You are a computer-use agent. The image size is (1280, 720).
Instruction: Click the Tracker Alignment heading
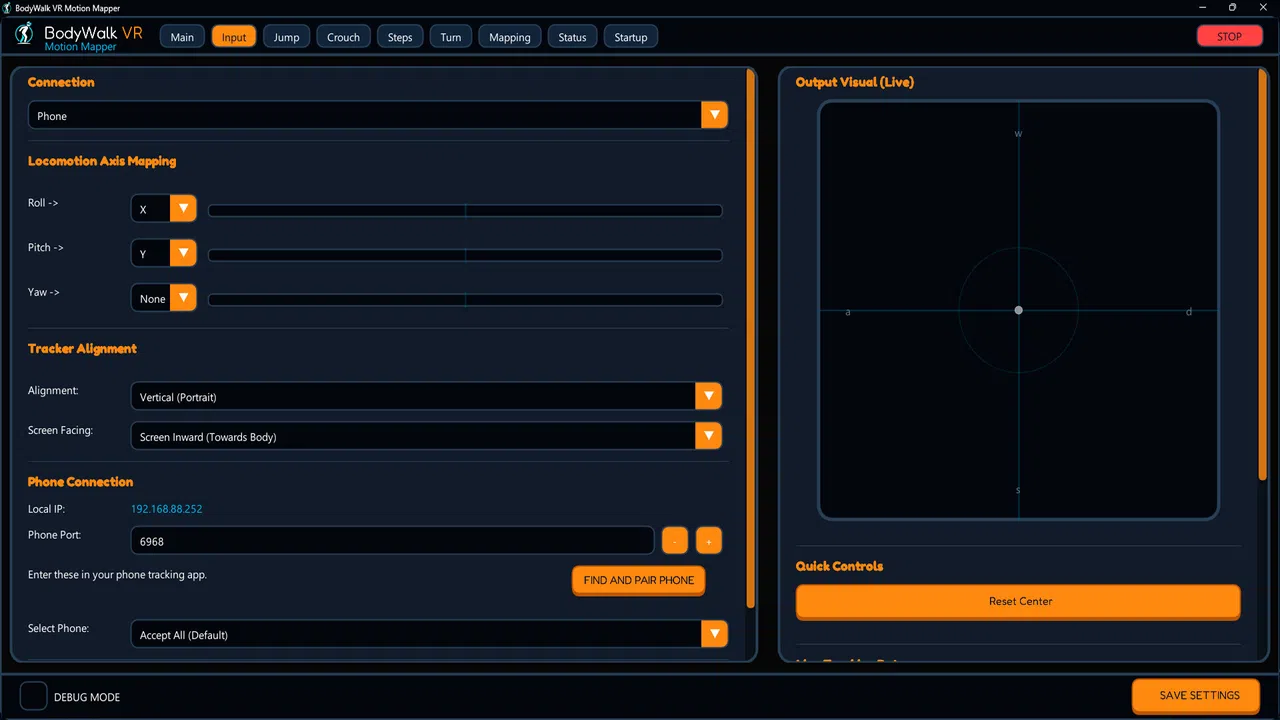pyautogui.click(x=82, y=349)
